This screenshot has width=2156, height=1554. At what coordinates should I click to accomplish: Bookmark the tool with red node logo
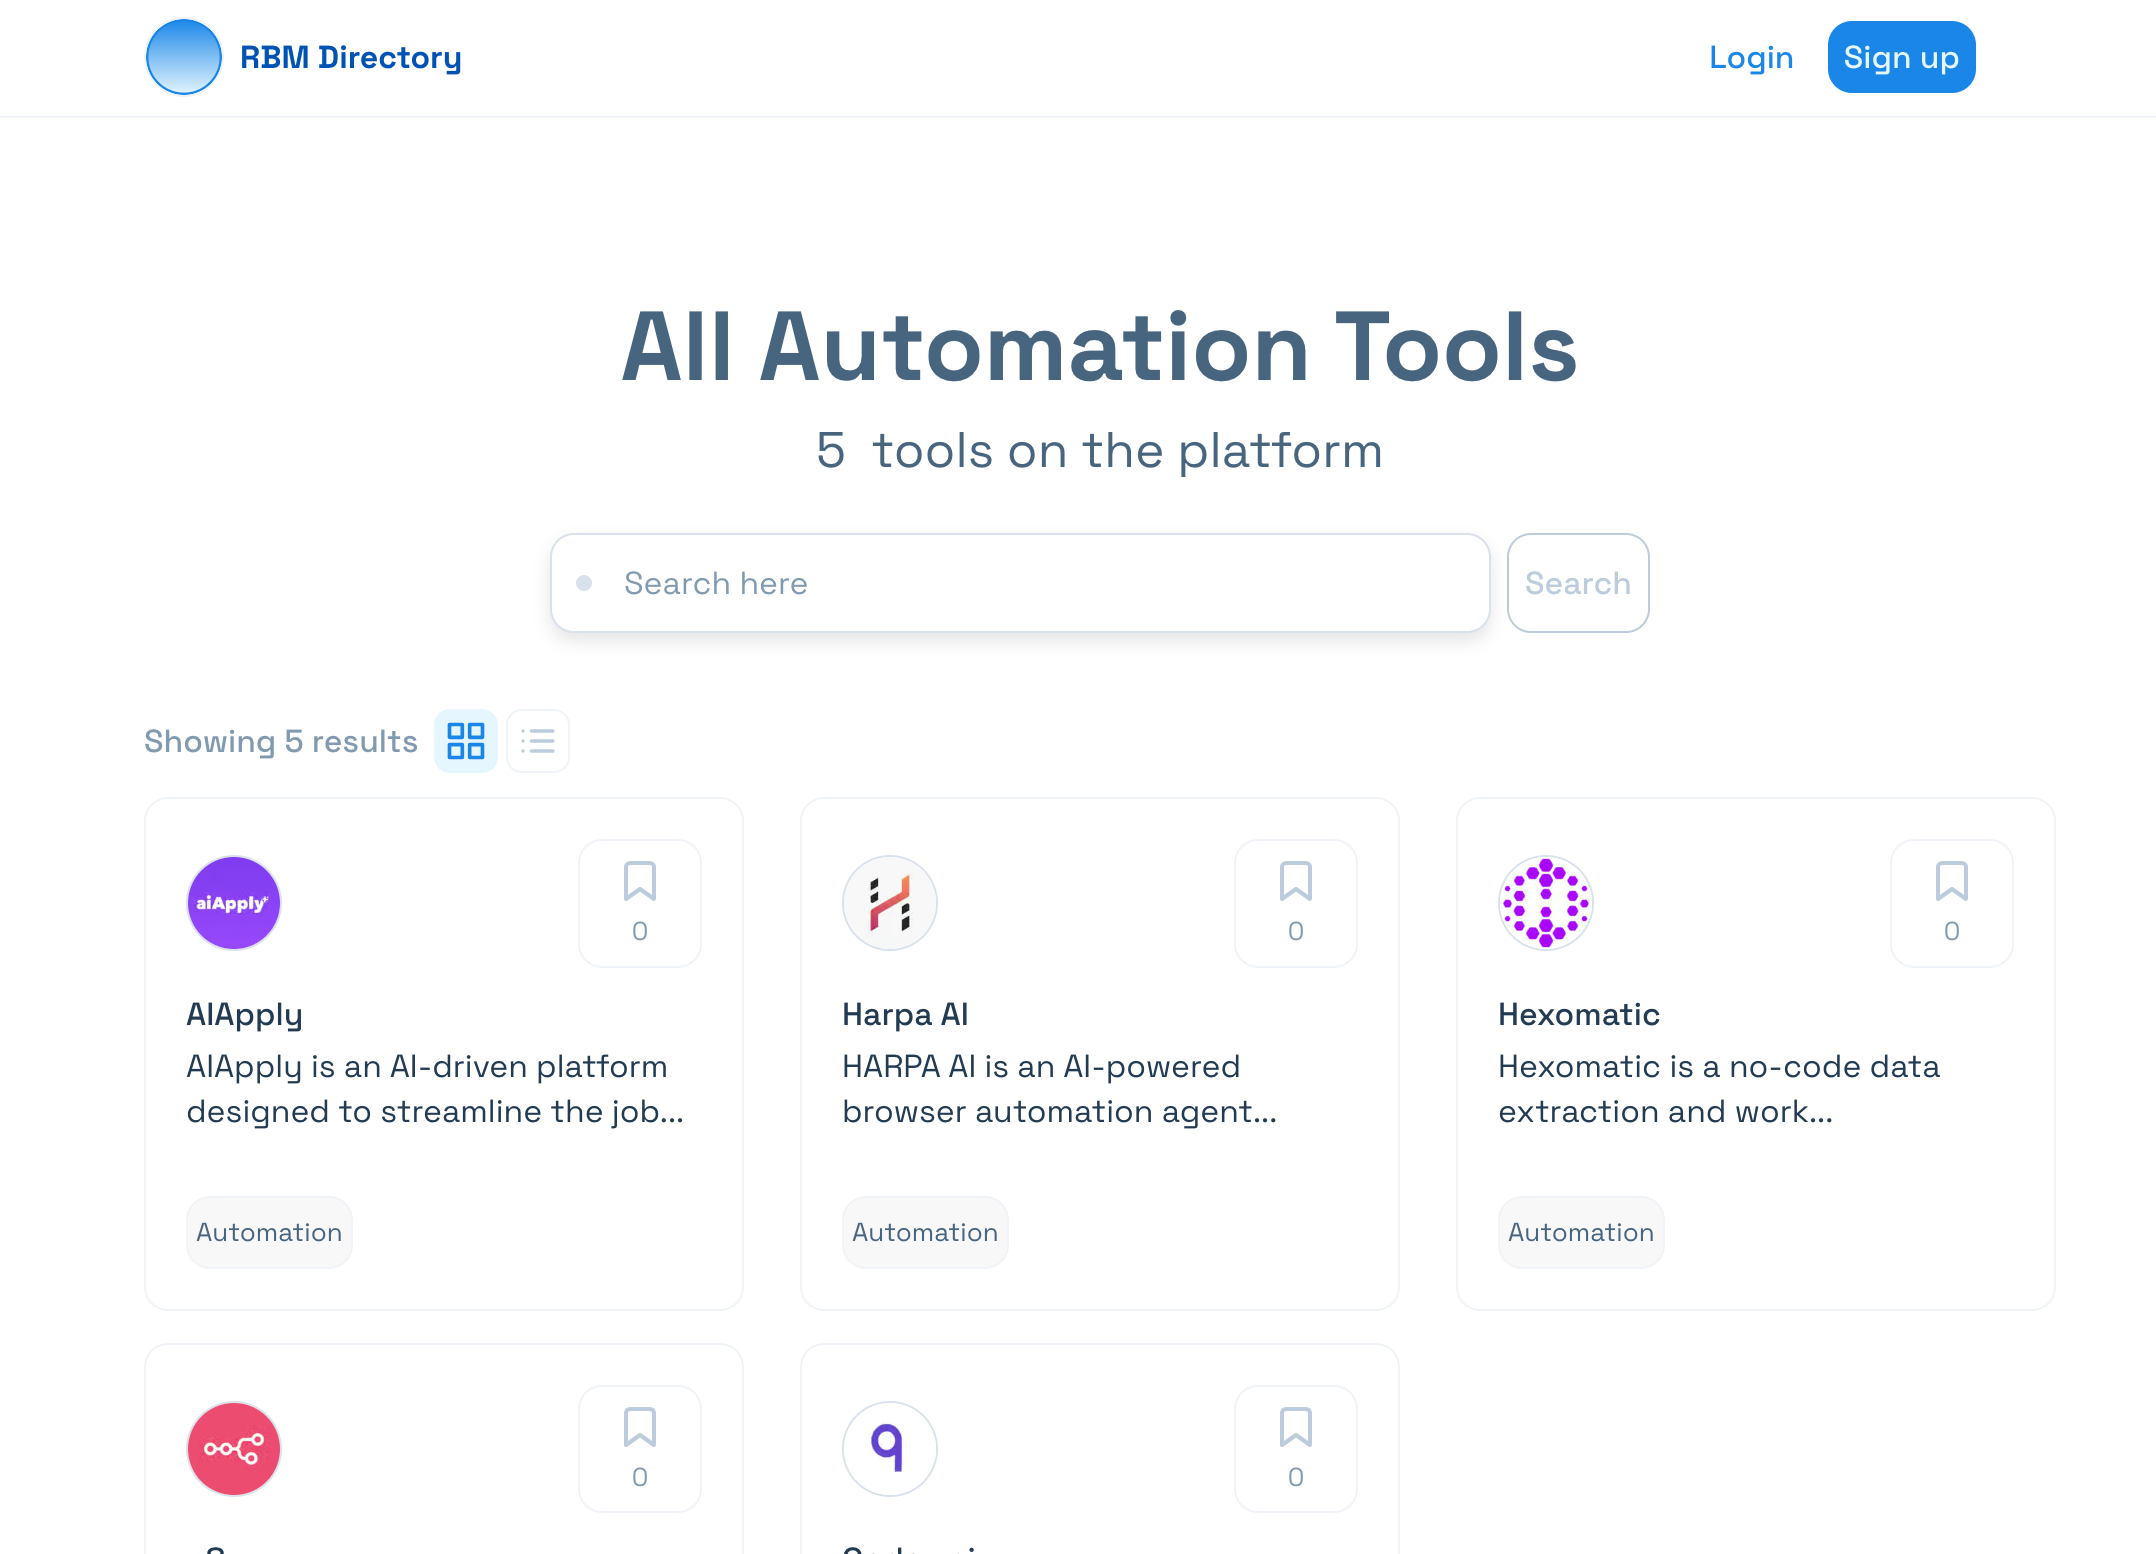point(640,1449)
